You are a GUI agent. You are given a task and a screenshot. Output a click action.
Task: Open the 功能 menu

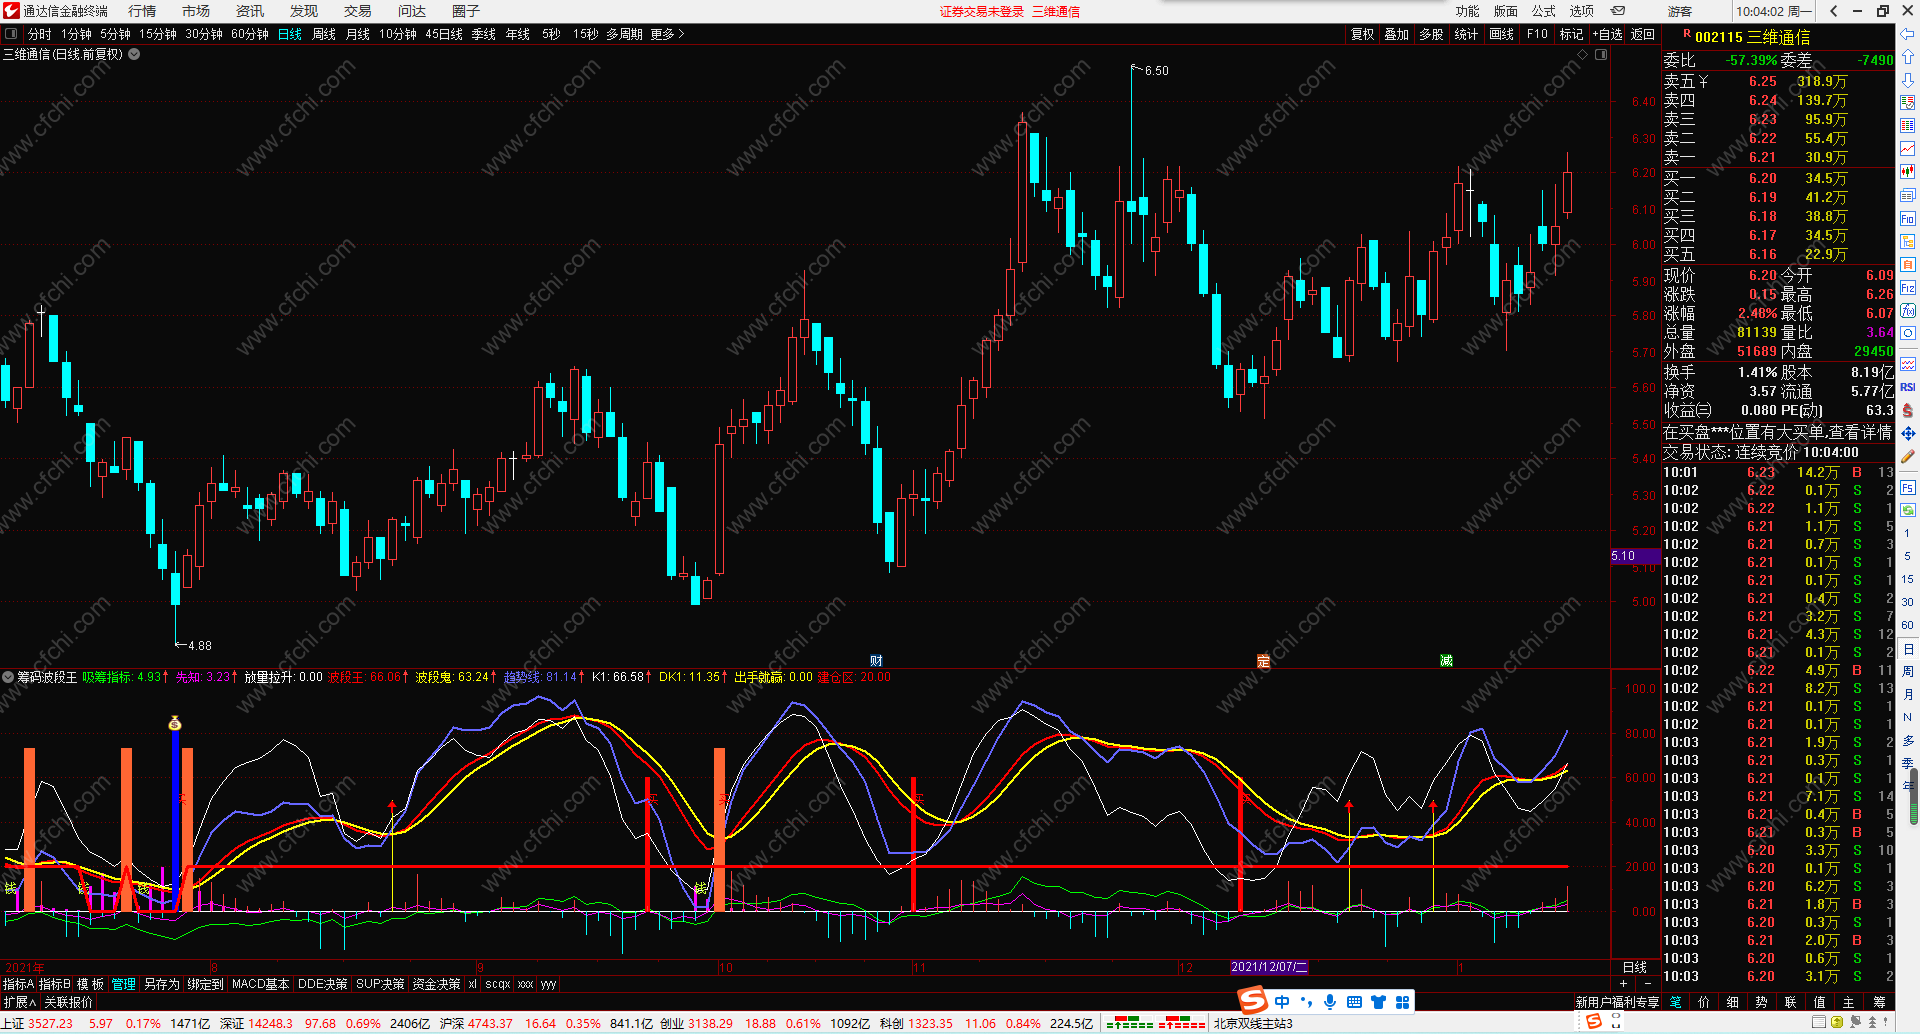1467,11
